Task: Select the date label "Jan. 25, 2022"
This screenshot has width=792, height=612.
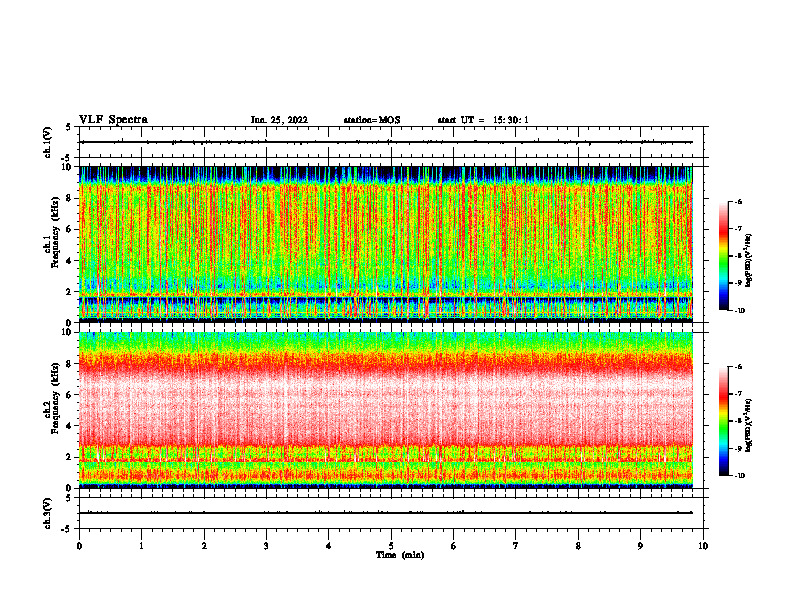Action: point(279,120)
